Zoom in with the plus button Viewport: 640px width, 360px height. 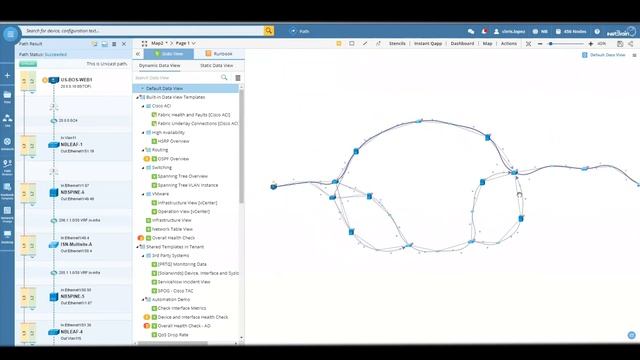click(x=591, y=44)
